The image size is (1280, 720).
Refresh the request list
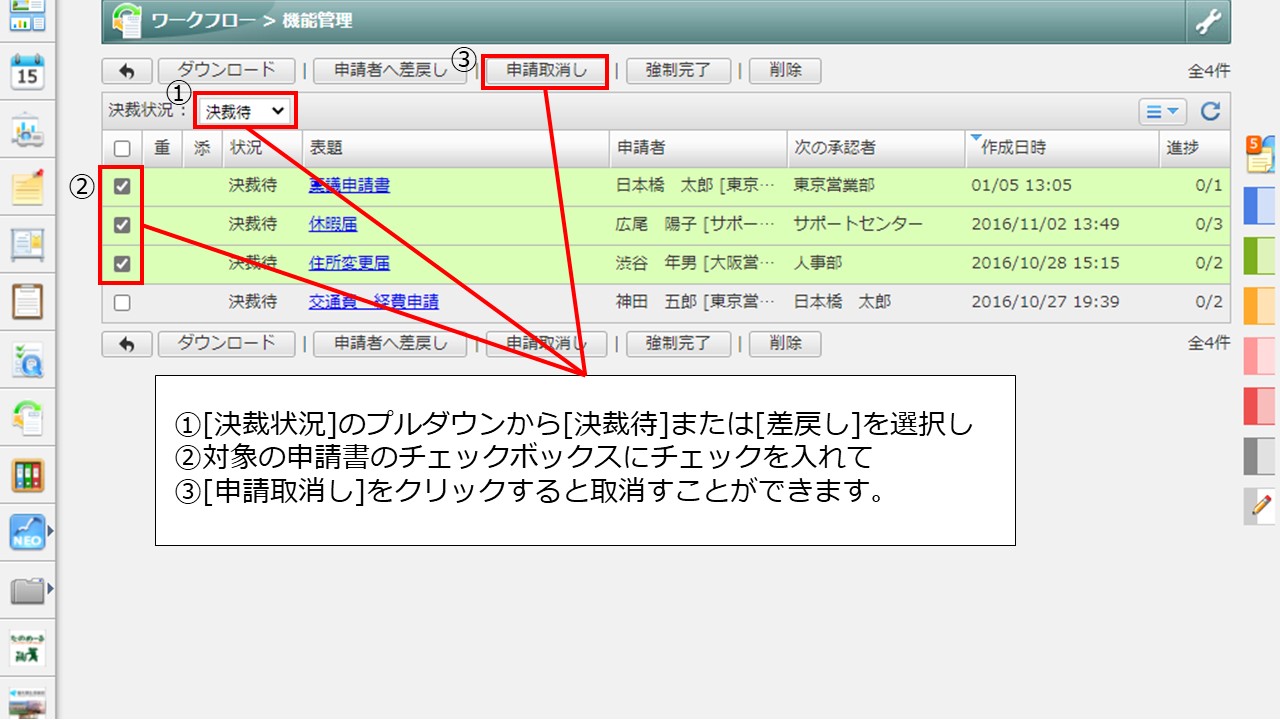click(1210, 111)
